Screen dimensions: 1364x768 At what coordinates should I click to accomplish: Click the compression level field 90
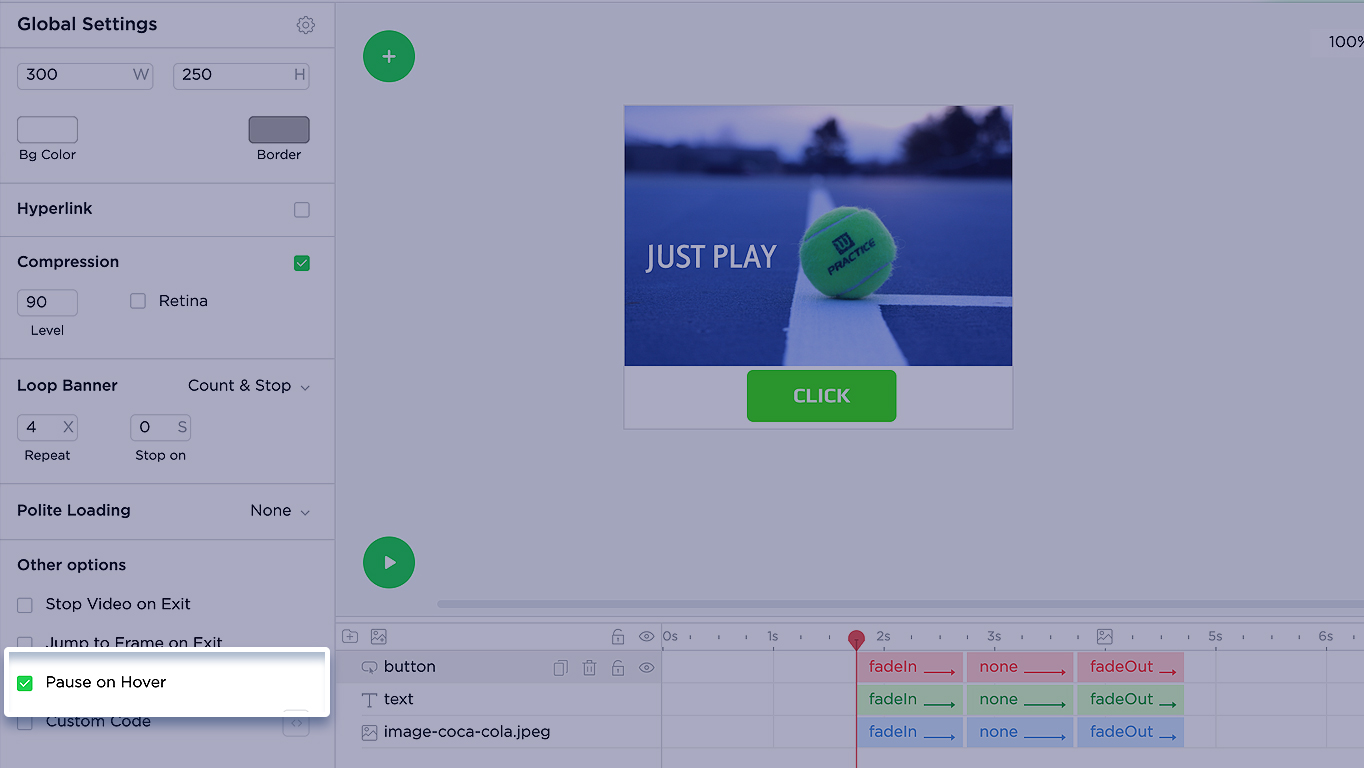47,302
